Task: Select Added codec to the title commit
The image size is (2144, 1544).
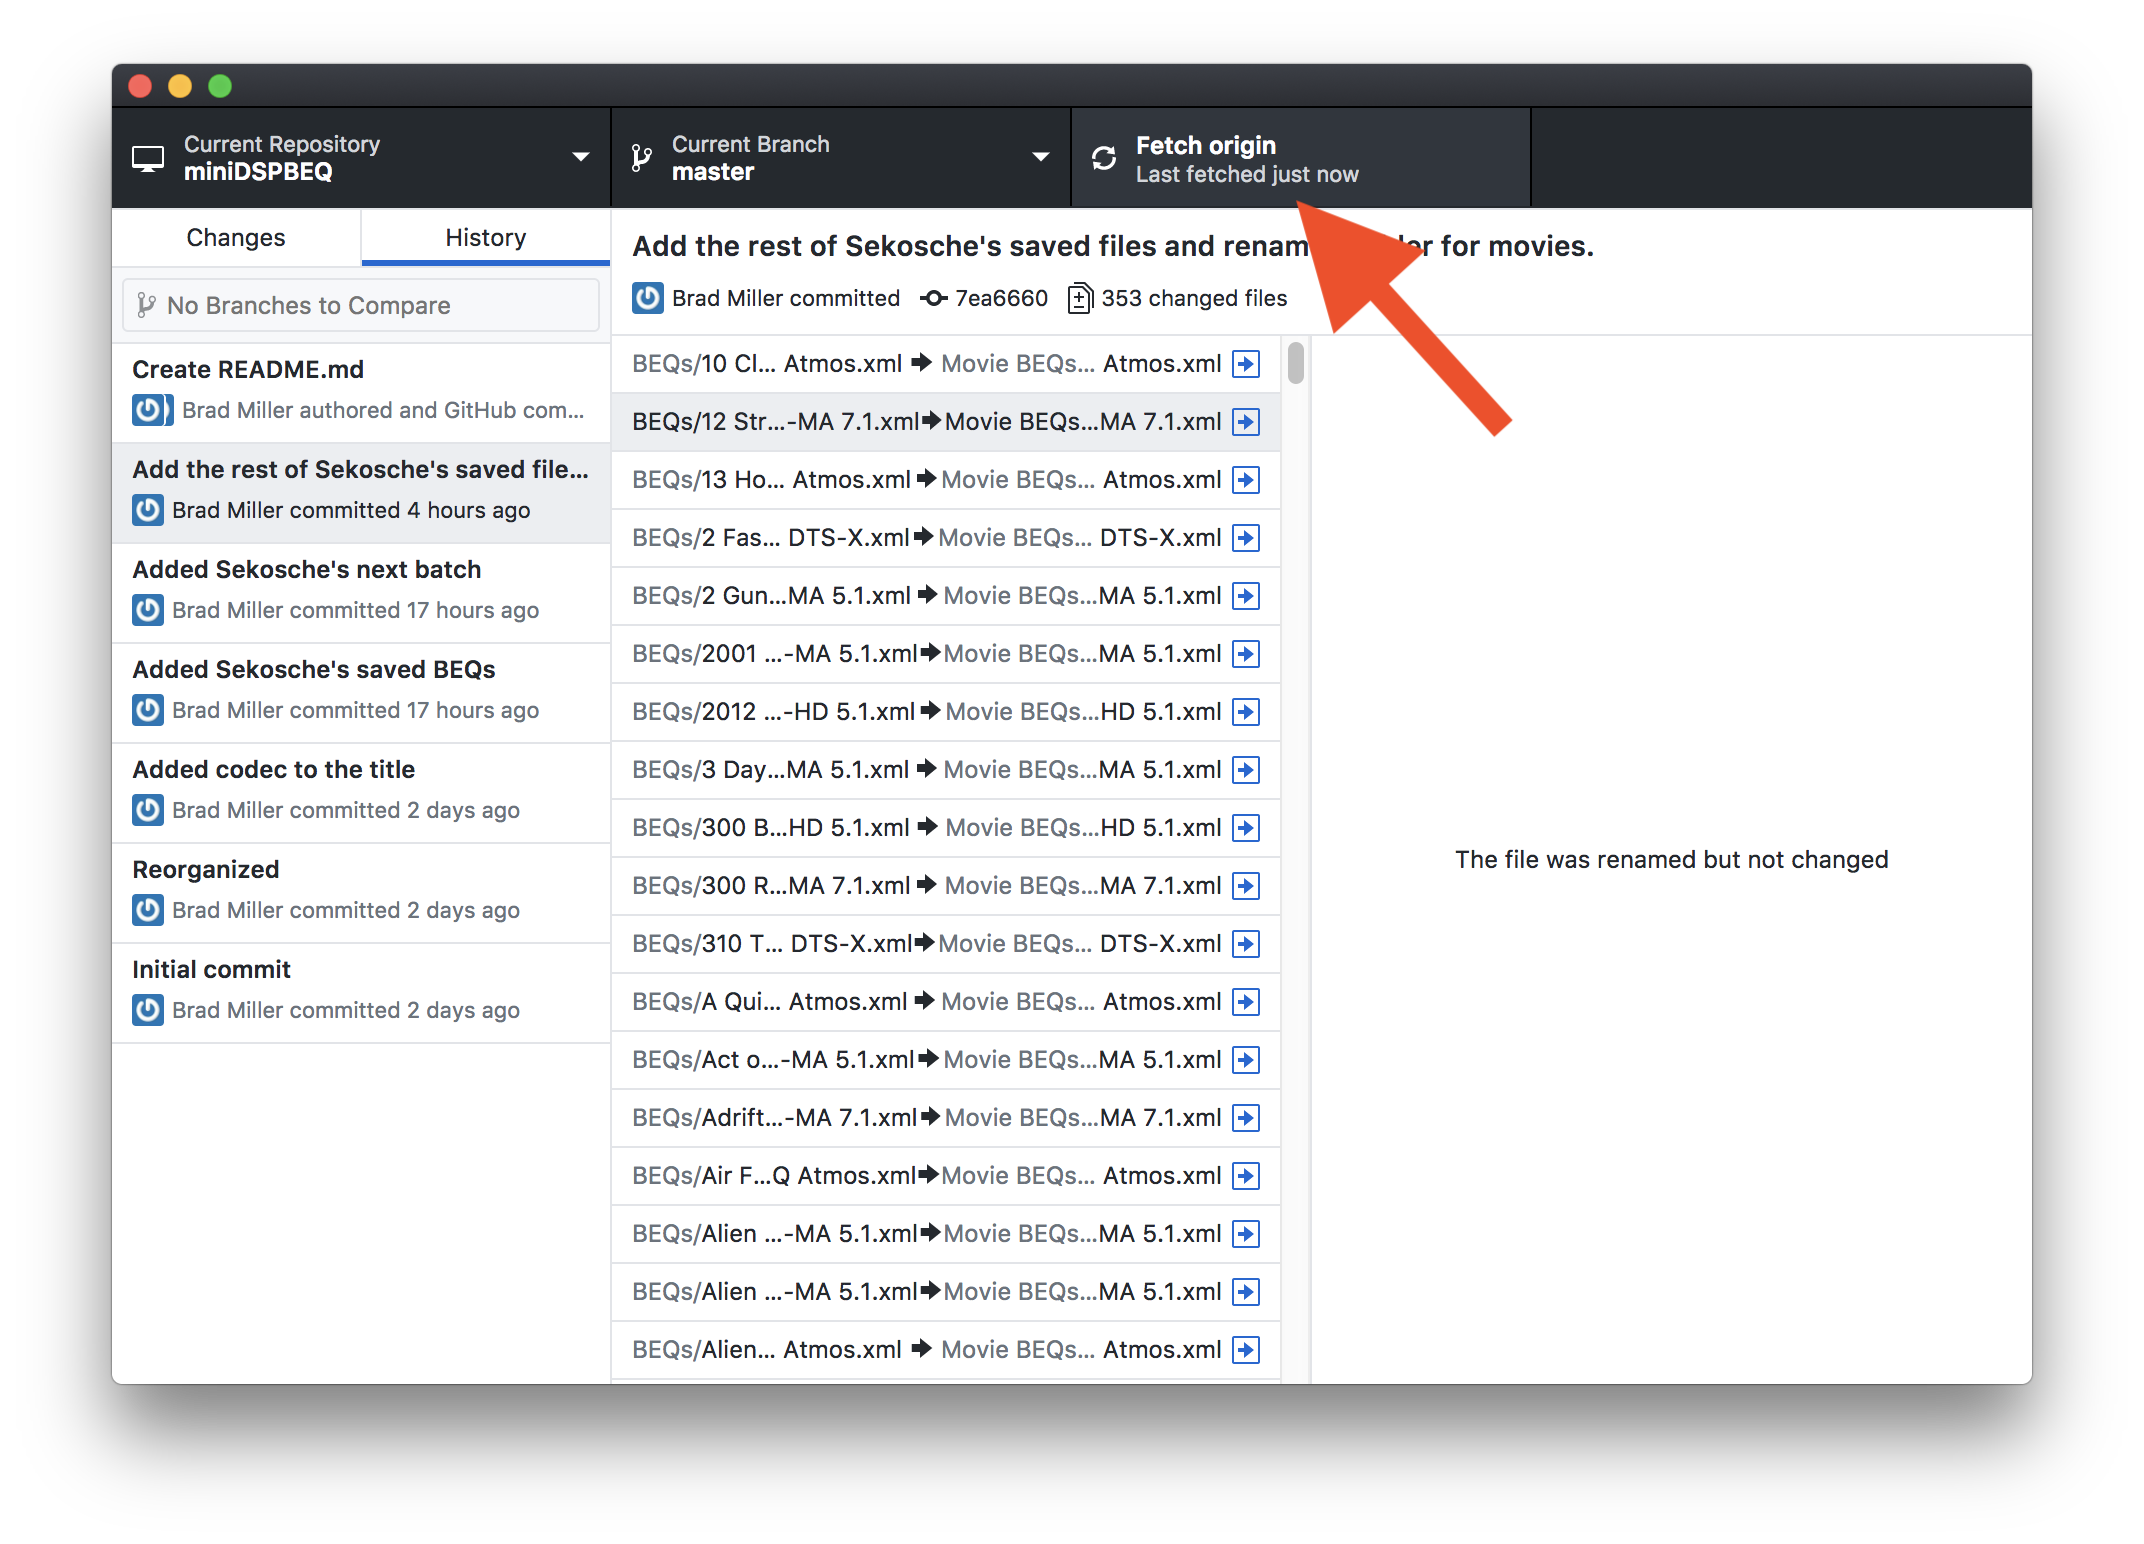Action: point(361,793)
